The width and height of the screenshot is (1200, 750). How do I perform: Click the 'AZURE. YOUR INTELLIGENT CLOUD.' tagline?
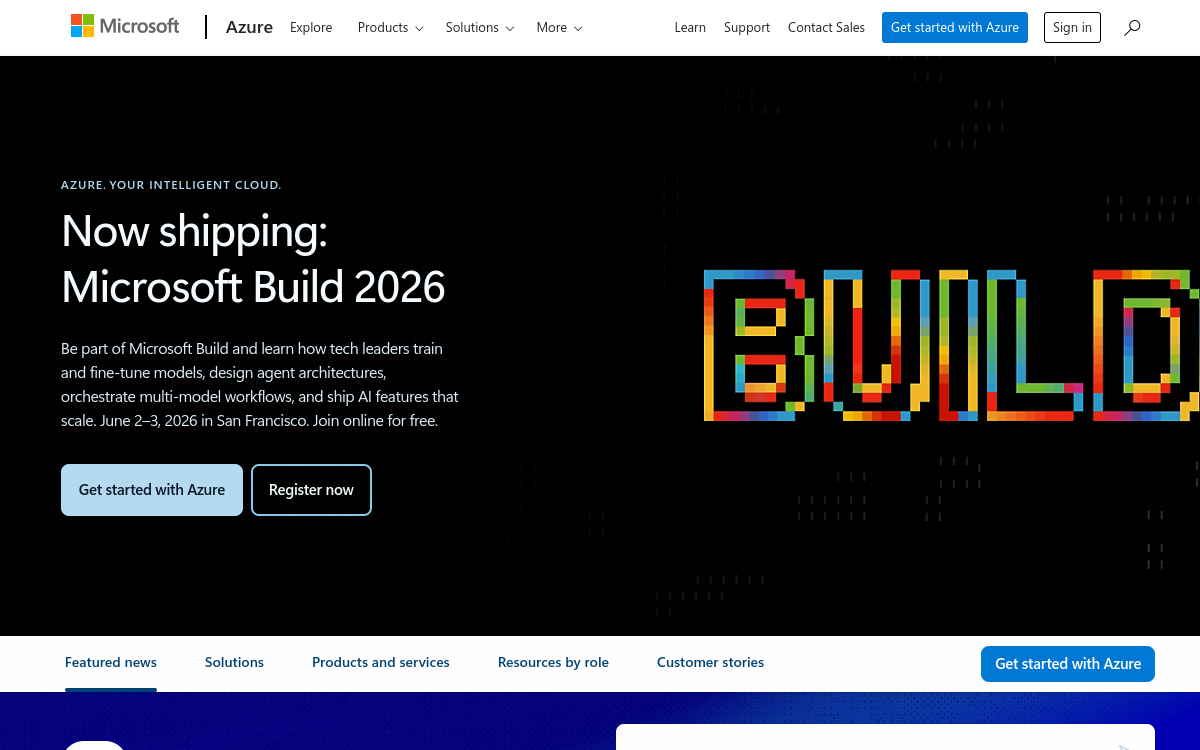point(171,185)
